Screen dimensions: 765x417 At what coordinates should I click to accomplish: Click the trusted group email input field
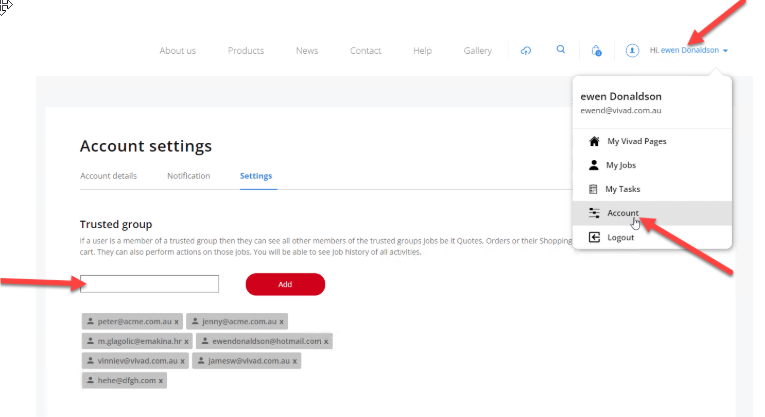coord(150,285)
